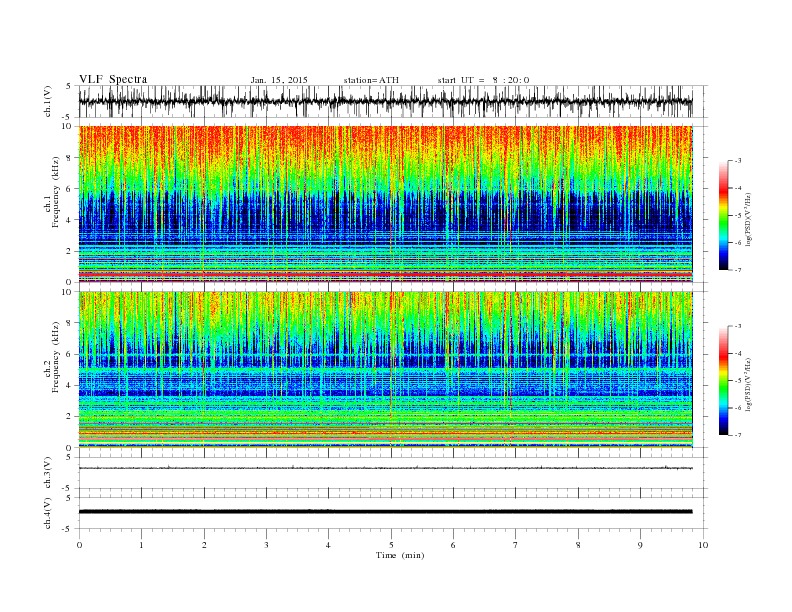The image size is (792, 612).
Task: Select the "start UT = 8 :20: 0" text
Action: point(483,80)
